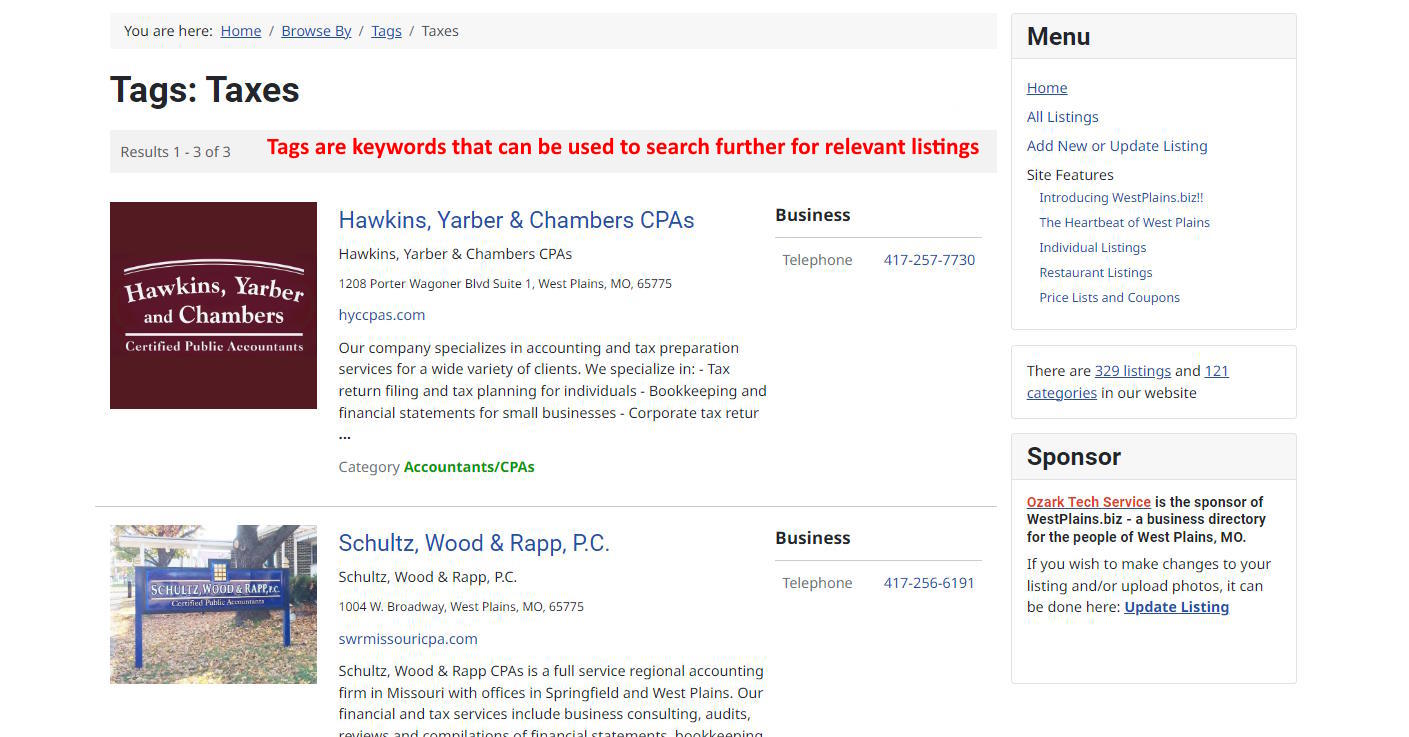
Task: Open the Hawkins, Yarber & Chambers CPAs listing title
Action: [516, 220]
